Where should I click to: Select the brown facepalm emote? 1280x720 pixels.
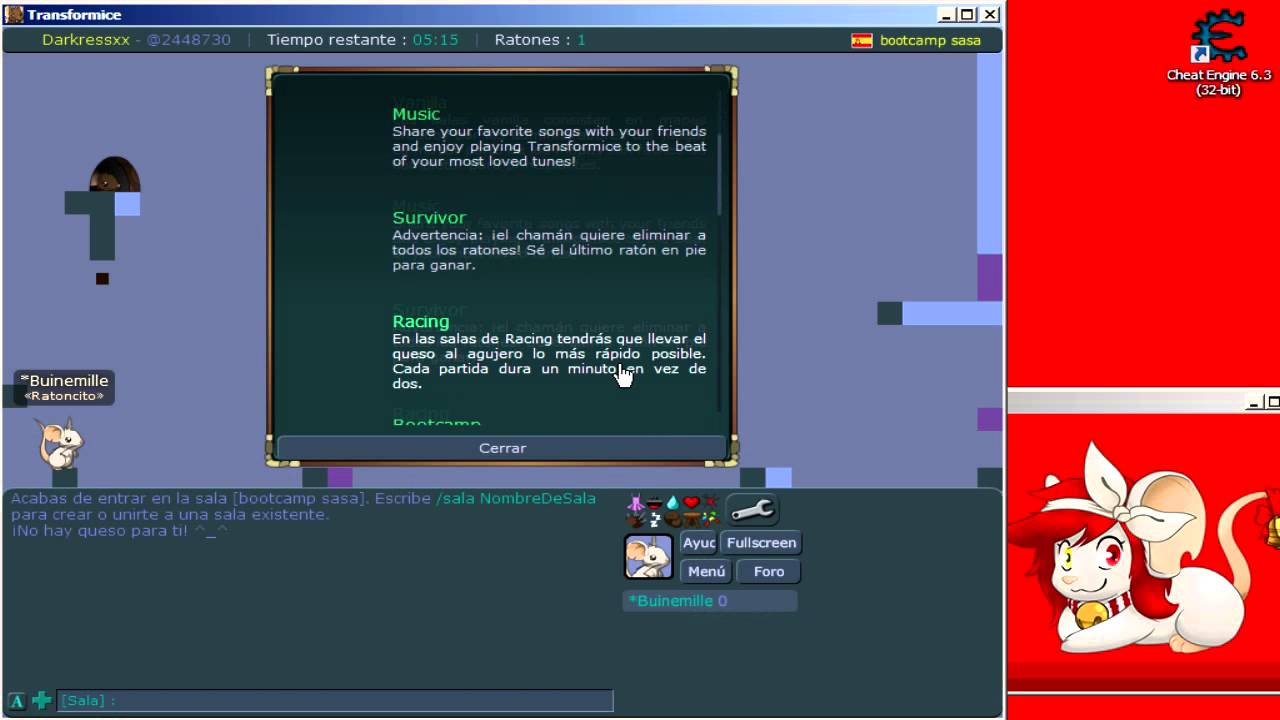tap(672, 520)
